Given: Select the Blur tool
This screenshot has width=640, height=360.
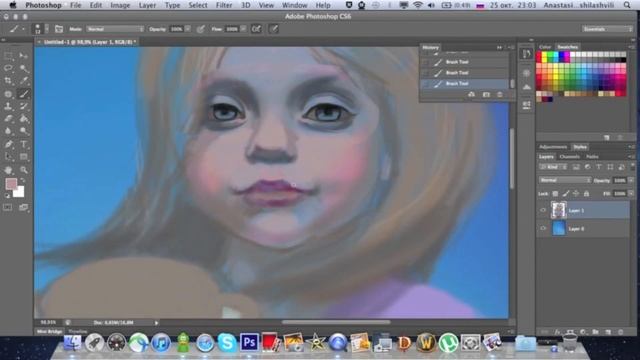Looking at the screenshot, I should 8,131.
